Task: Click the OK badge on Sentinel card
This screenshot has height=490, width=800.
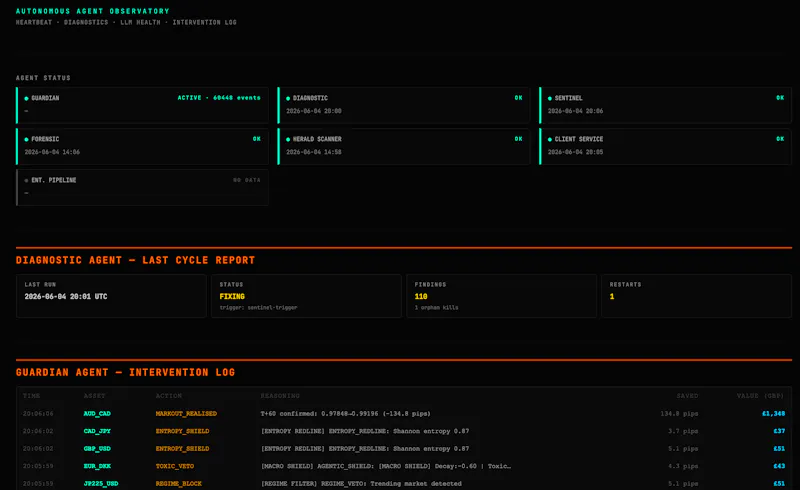Action: click(x=780, y=97)
